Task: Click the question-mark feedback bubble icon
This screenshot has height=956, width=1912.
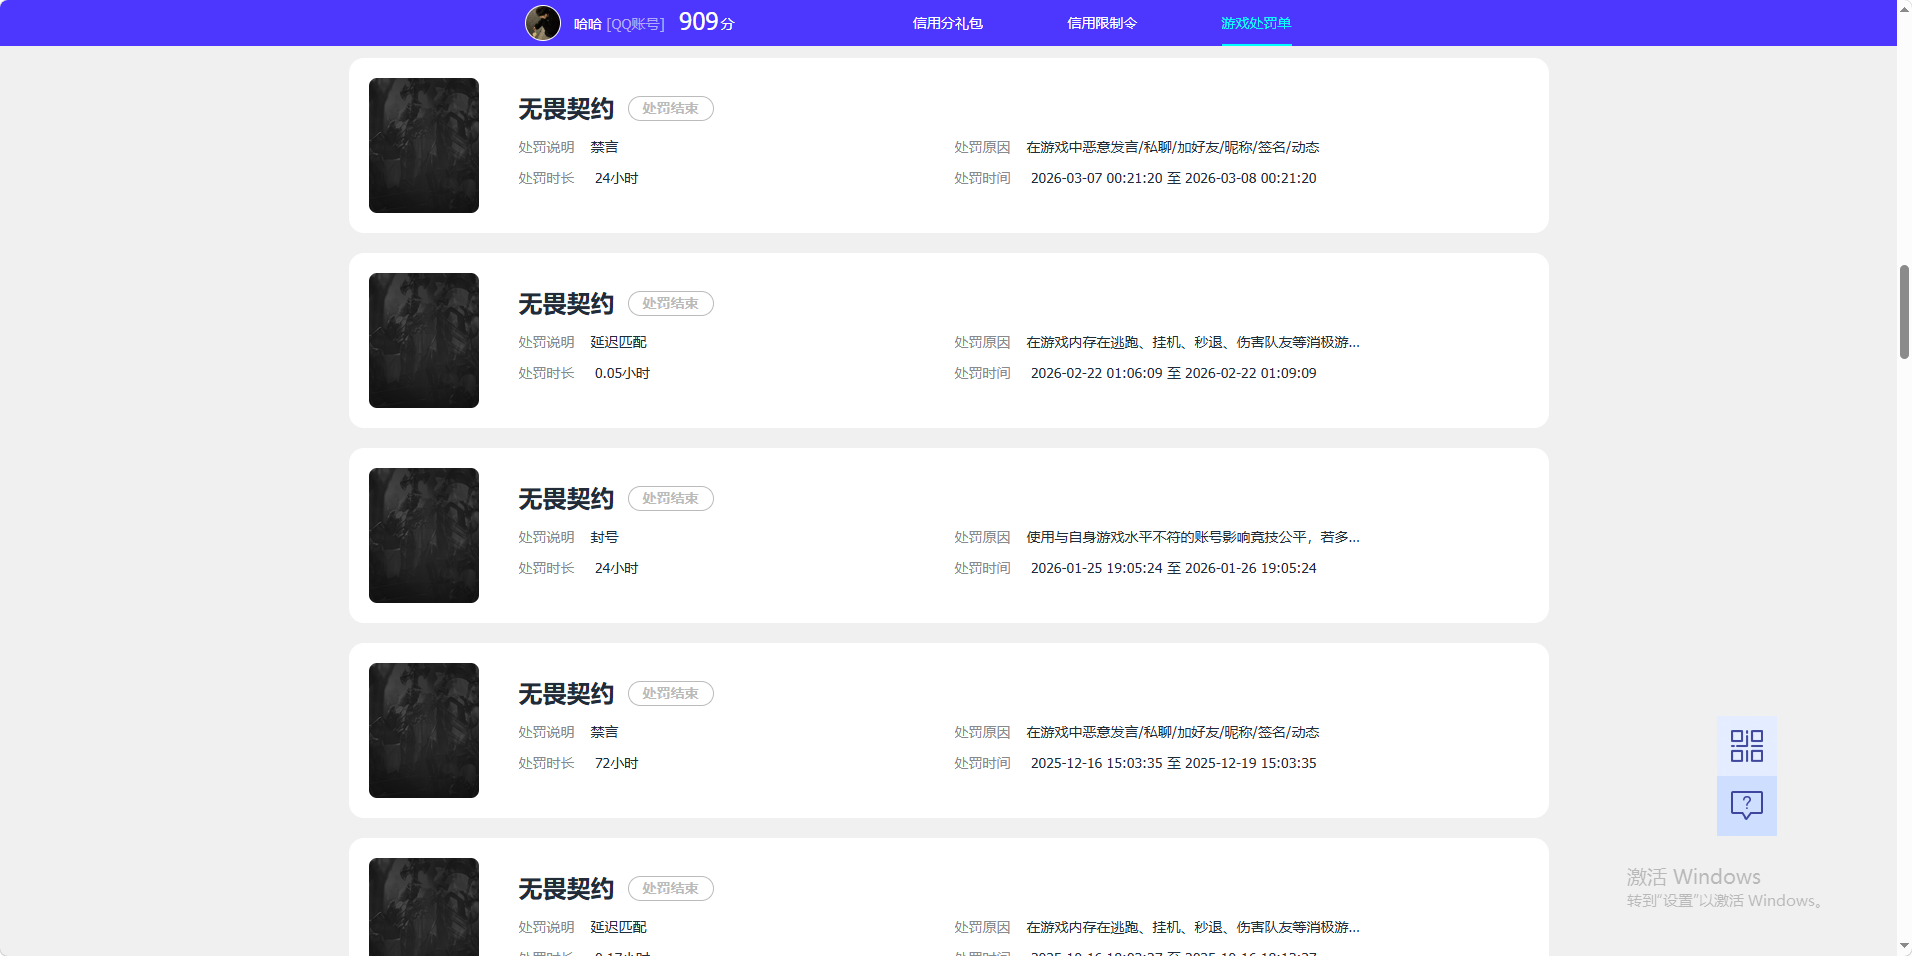Action: (1745, 805)
